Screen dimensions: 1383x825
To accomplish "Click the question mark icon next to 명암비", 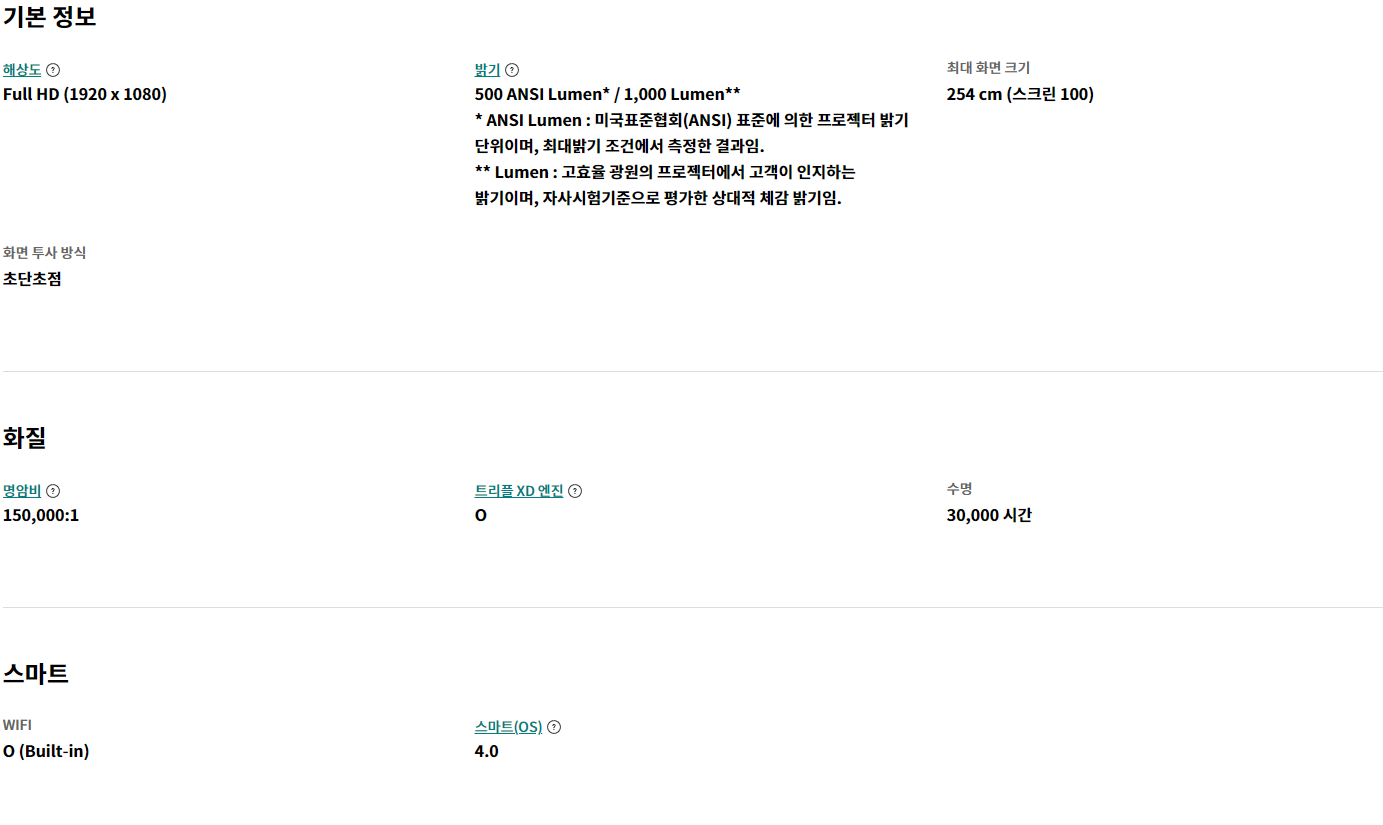I will [53, 491].
